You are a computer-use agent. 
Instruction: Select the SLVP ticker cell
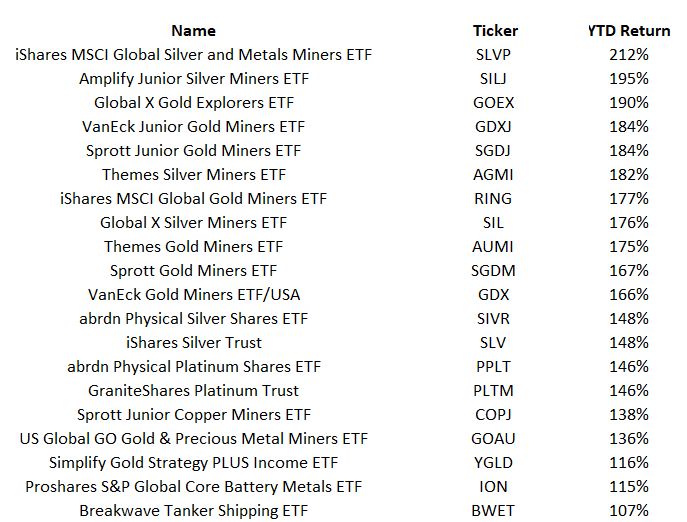[494, 54]
